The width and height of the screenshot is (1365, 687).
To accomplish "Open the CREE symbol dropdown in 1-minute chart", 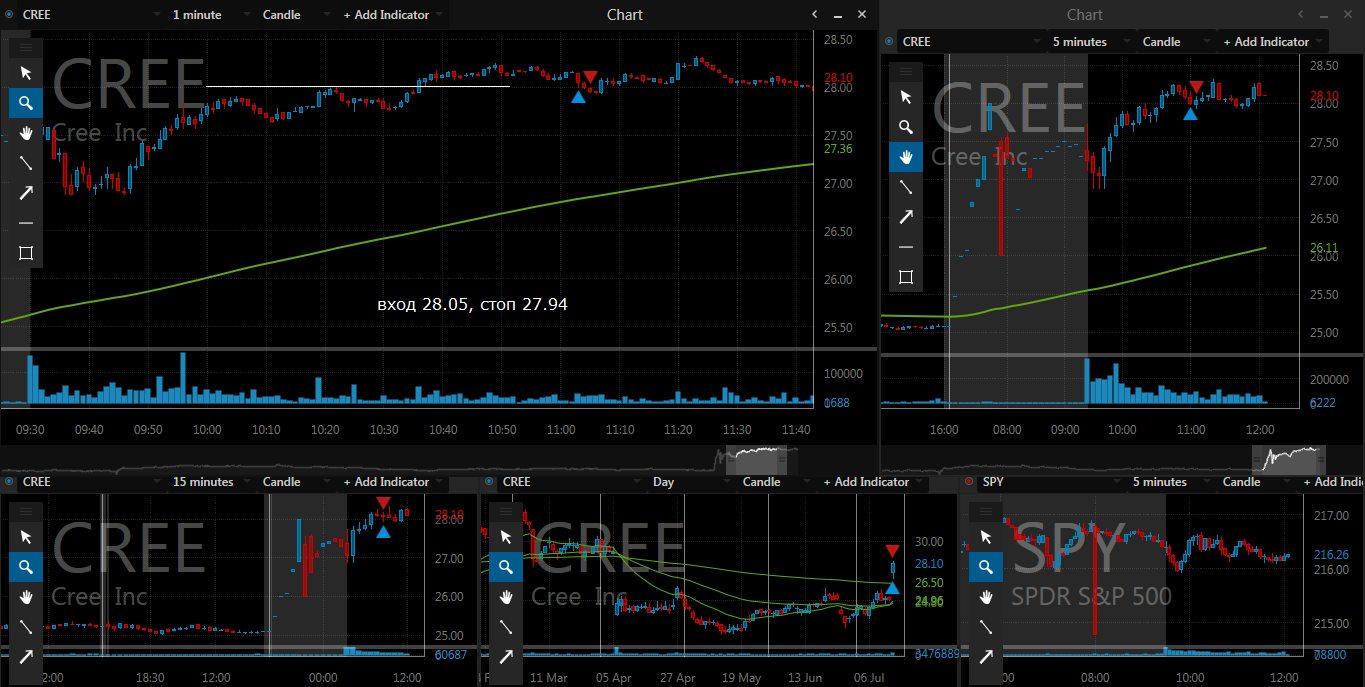I will pos(90,15).
